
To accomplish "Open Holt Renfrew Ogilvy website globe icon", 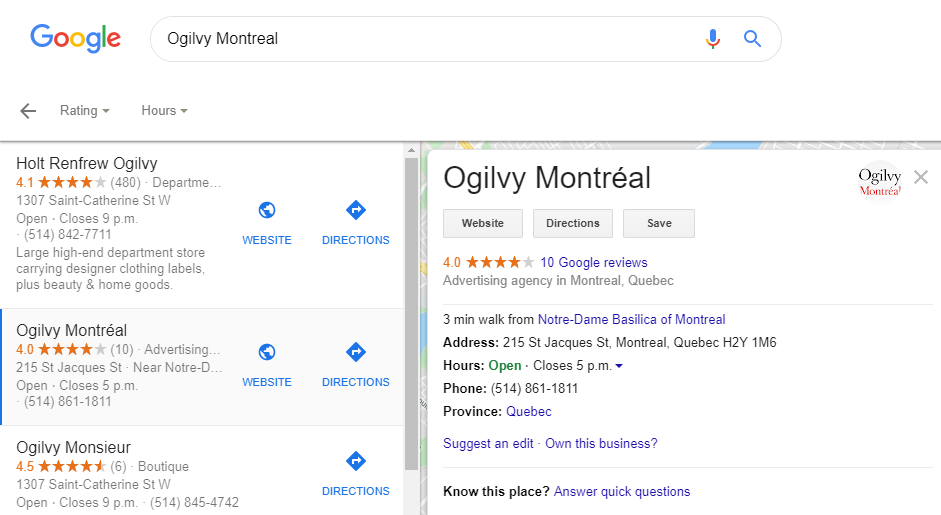I will pyautogui.click(x=267, y=211).
